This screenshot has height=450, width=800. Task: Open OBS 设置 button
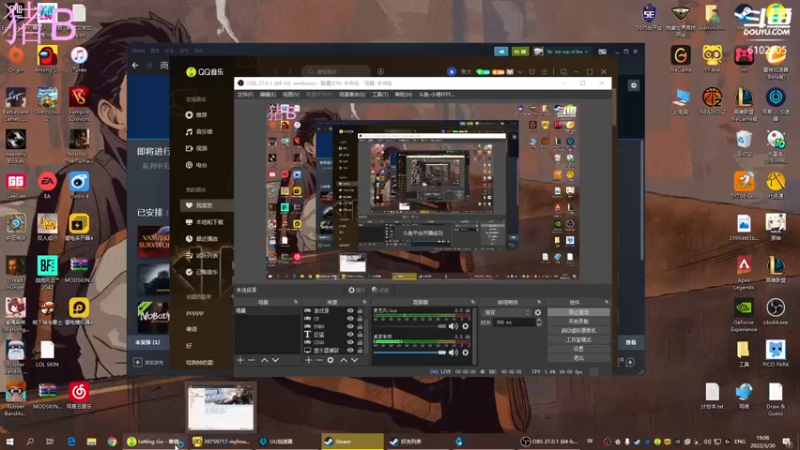pos(578,349)
